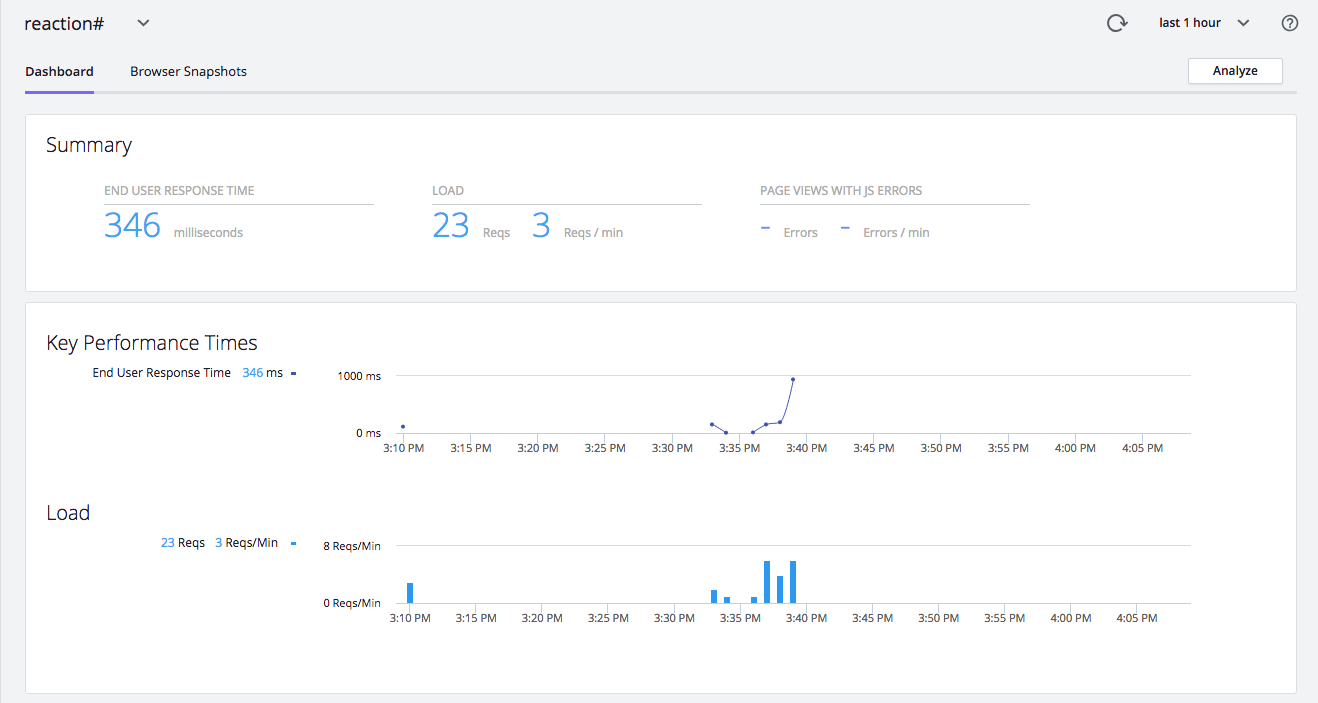Click the 4:05 PM label on the Load chart
The height and width of the screenshot is (703, 1318).
[x=1136, y=618]
